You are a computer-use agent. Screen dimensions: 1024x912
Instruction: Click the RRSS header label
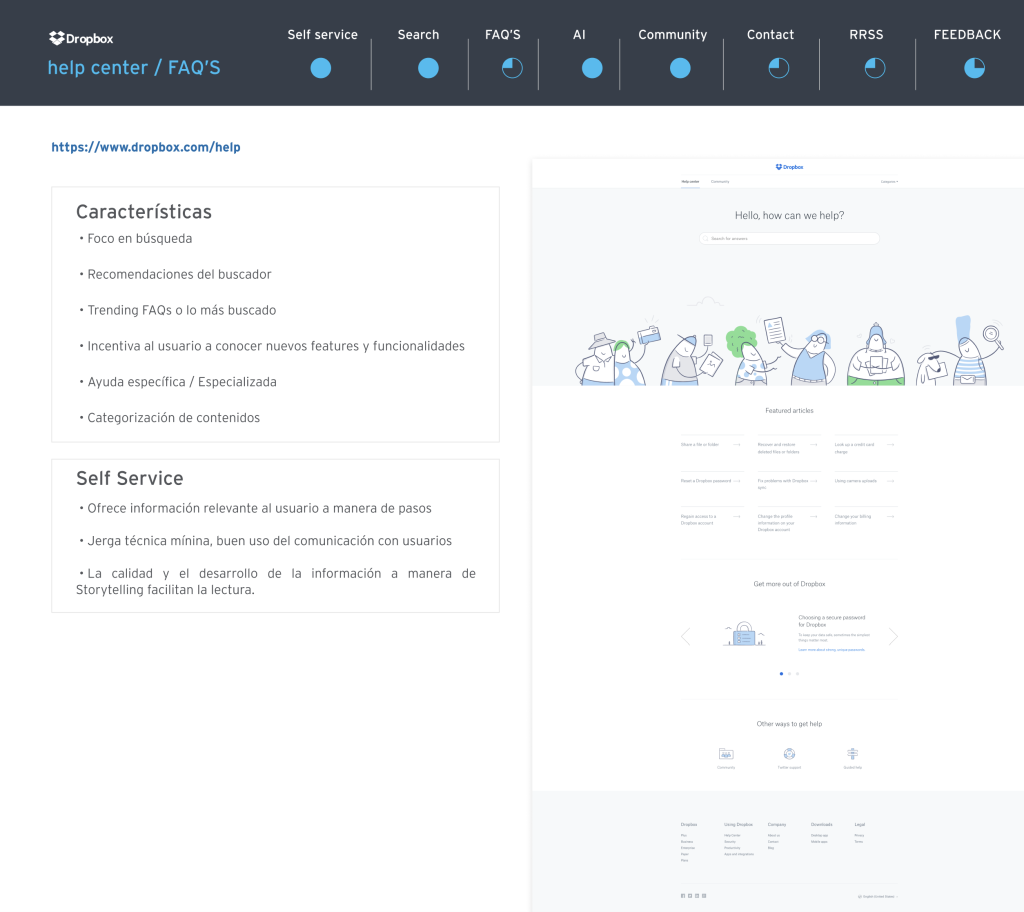[867, 35]
